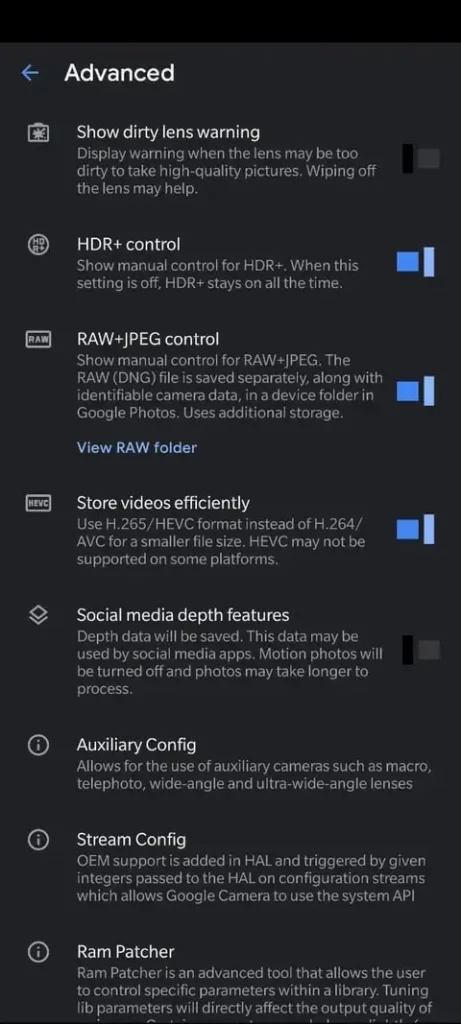The image size is (461, 1024).
Task: Click the dirty lens warning icon
Action: click(39, 133)
